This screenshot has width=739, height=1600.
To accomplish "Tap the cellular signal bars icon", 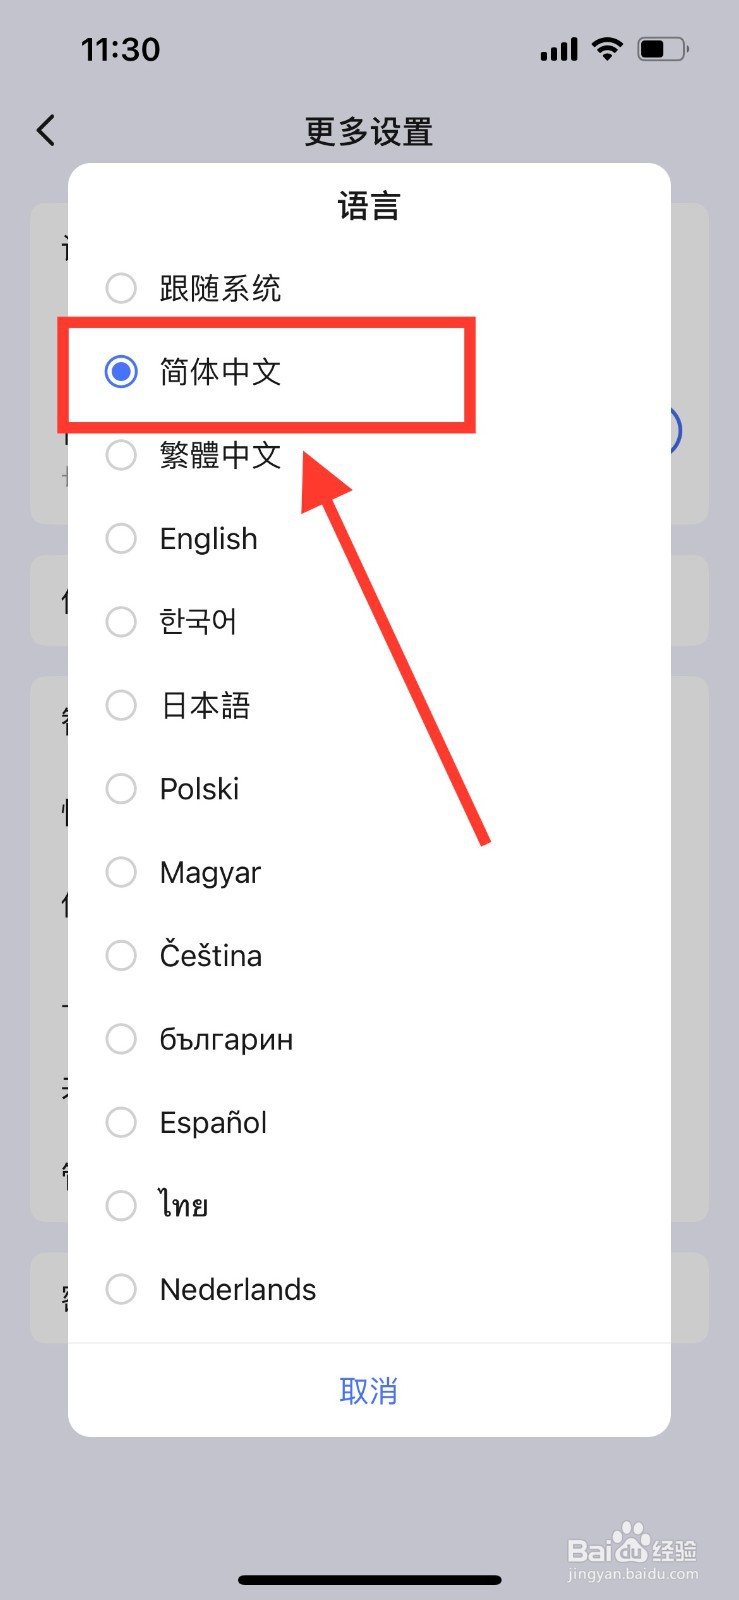I will pos(559,49).
